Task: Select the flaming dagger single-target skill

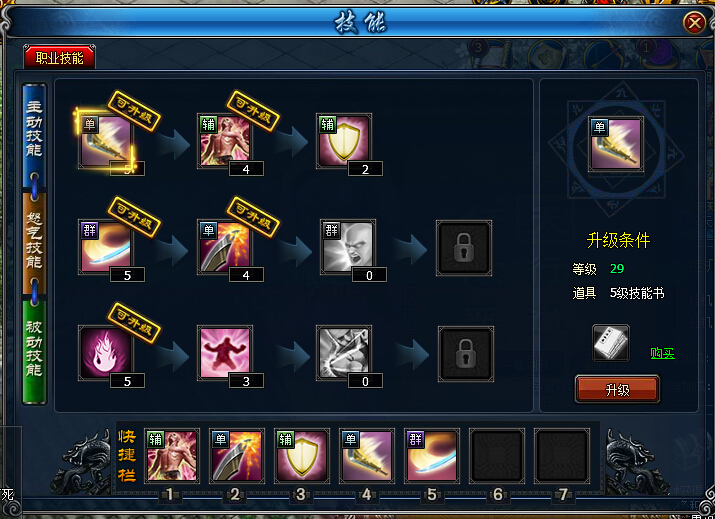Action: click(224, 247)
